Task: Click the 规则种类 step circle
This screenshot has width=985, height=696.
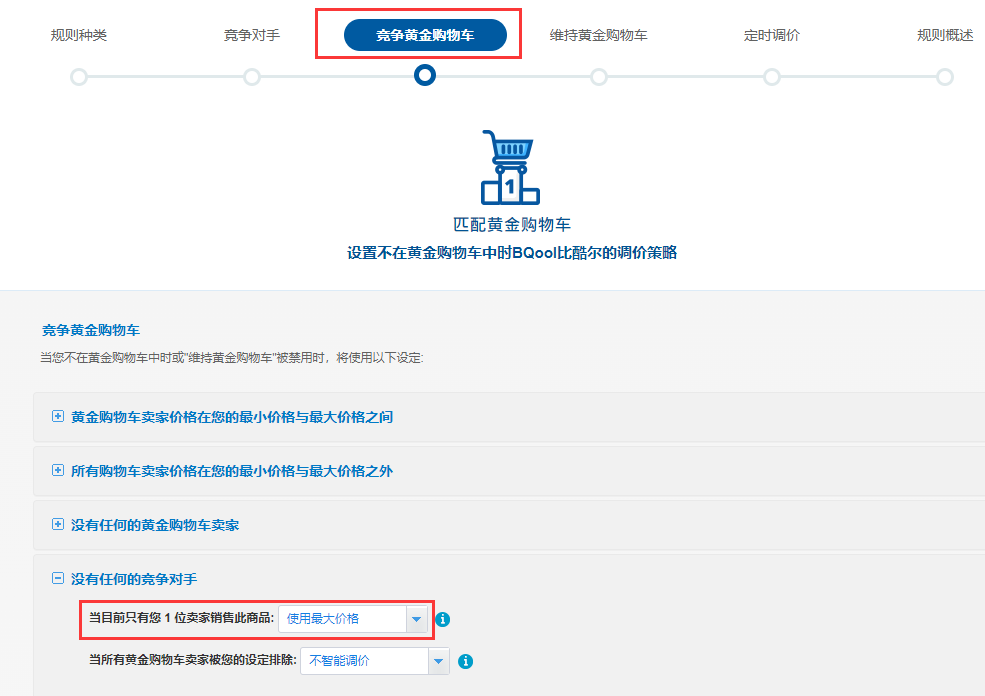Action: point(79,77)
